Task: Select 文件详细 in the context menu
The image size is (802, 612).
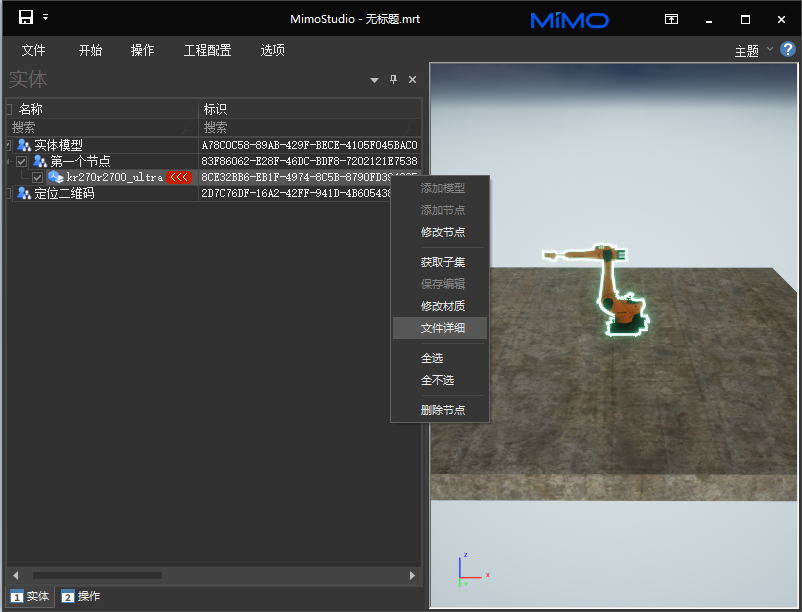Action: pos(440,328)
